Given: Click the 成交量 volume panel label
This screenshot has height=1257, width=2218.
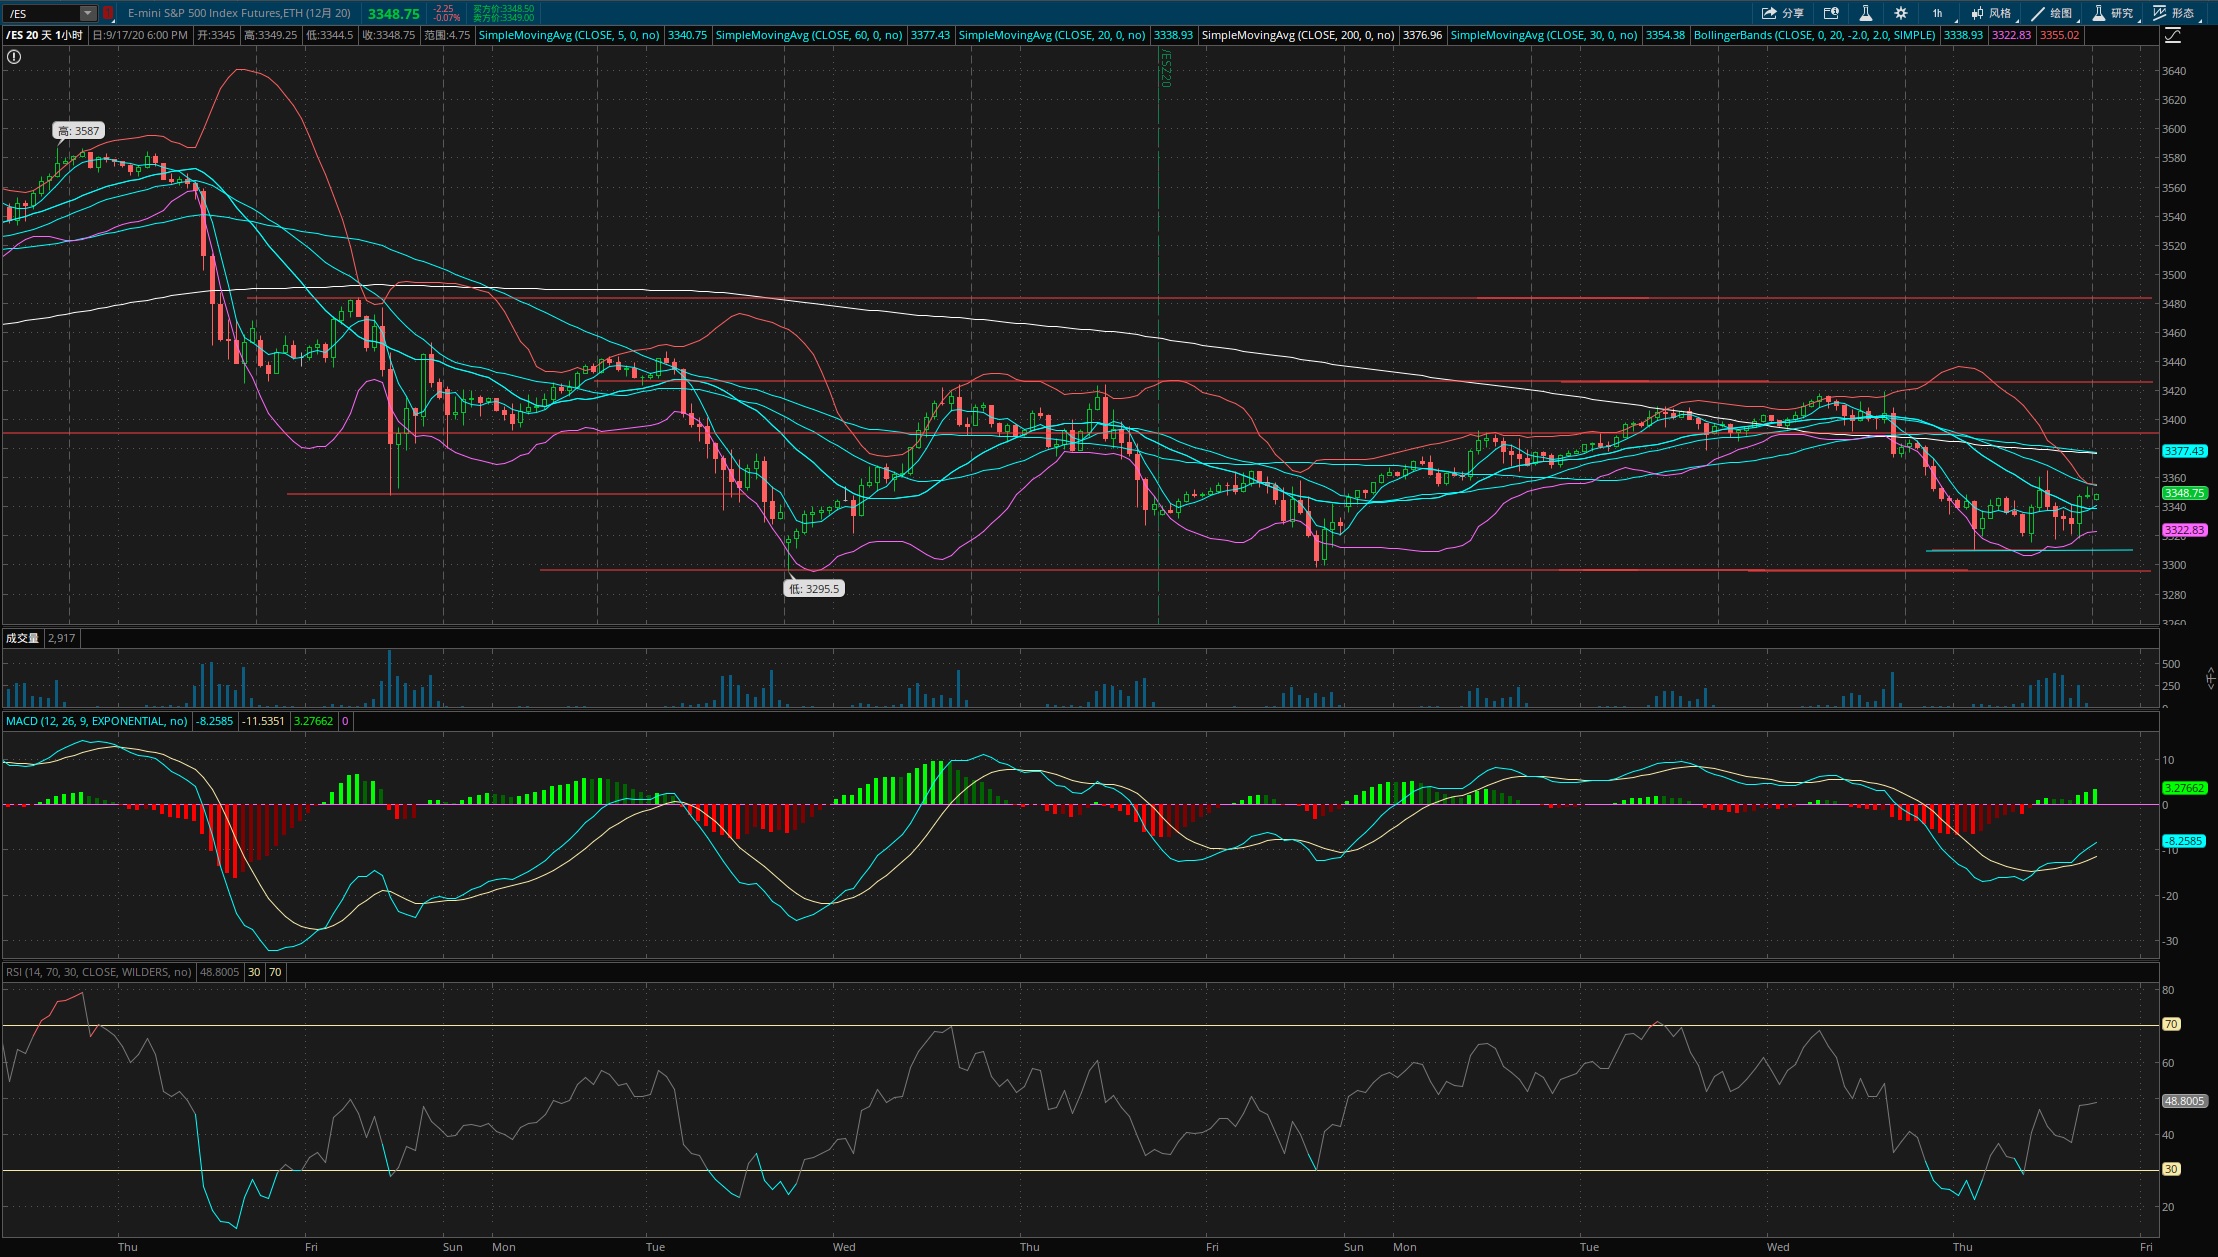Looking at the screenshot, I should click(x=22, y=638).
